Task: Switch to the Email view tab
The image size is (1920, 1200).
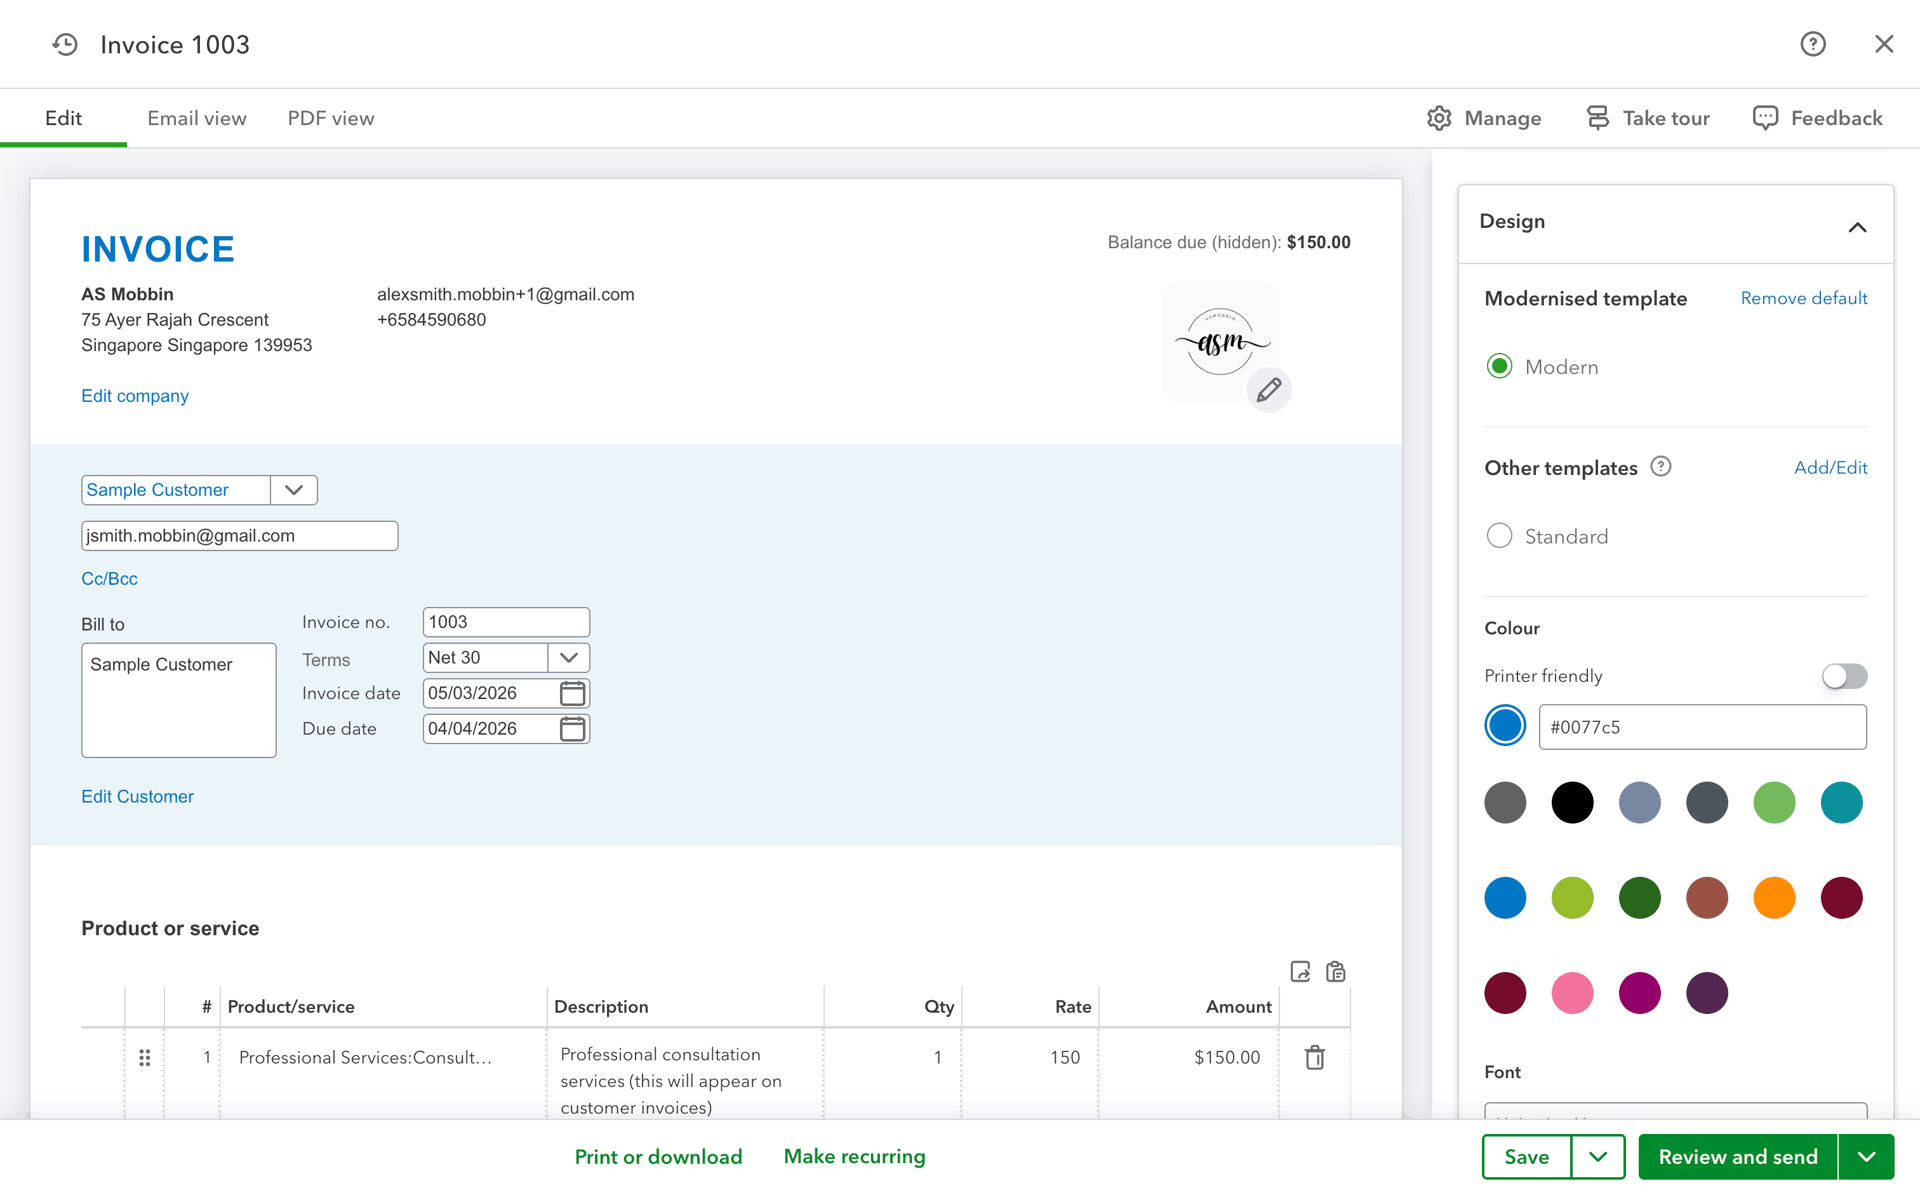Action: pos(197,118)
